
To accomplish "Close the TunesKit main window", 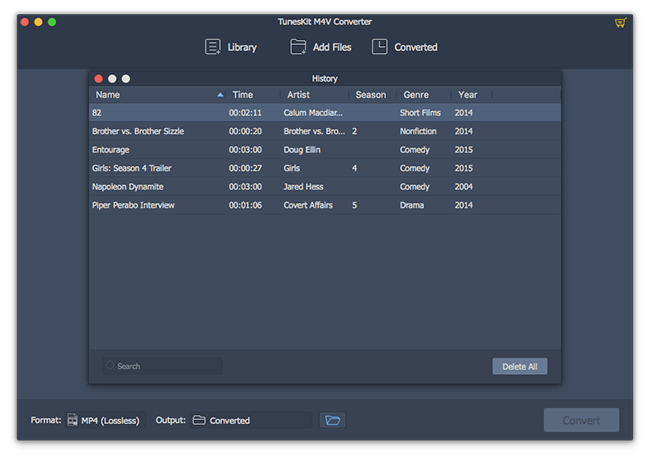I will click(24, 22).
